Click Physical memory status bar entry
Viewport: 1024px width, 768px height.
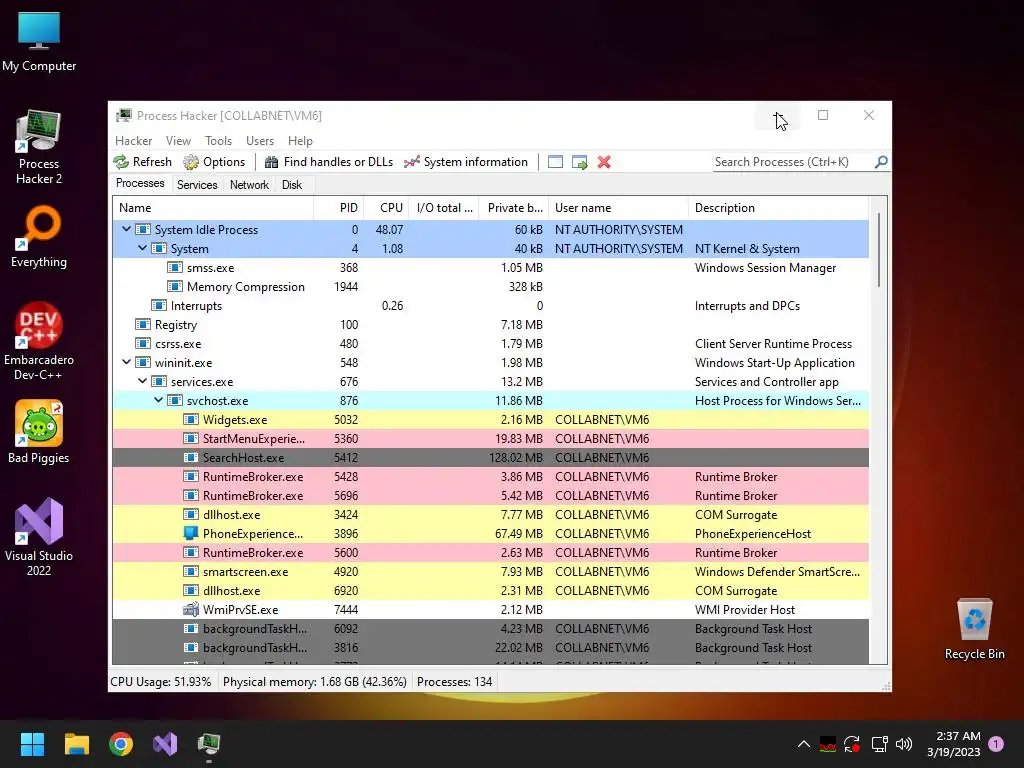315,682
